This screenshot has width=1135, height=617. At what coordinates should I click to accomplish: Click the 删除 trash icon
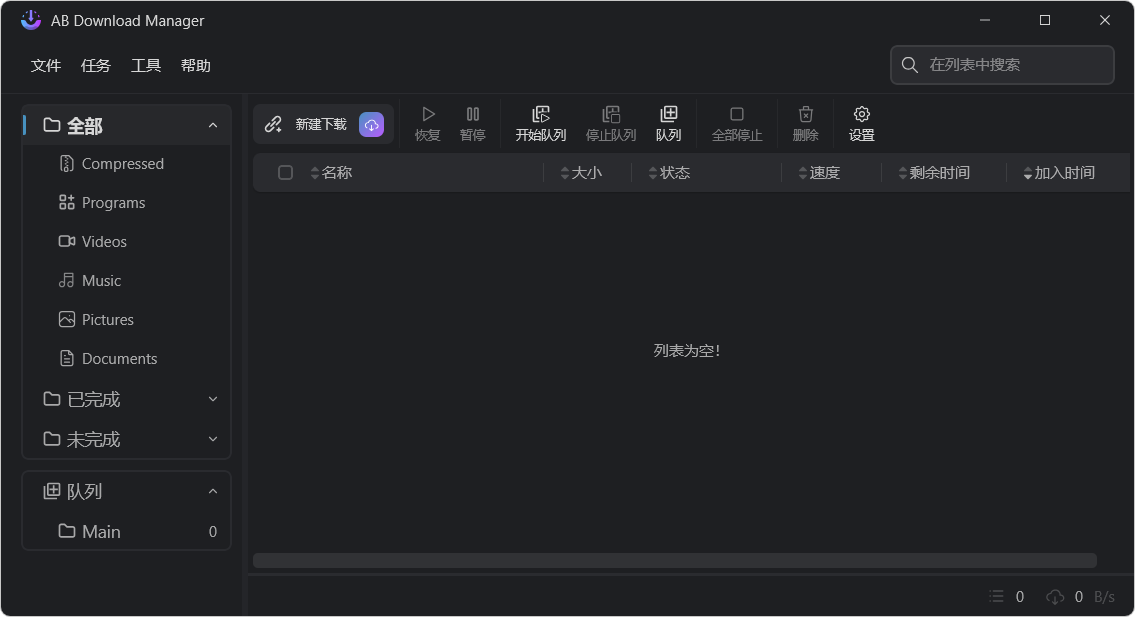(x=806, y=114)
